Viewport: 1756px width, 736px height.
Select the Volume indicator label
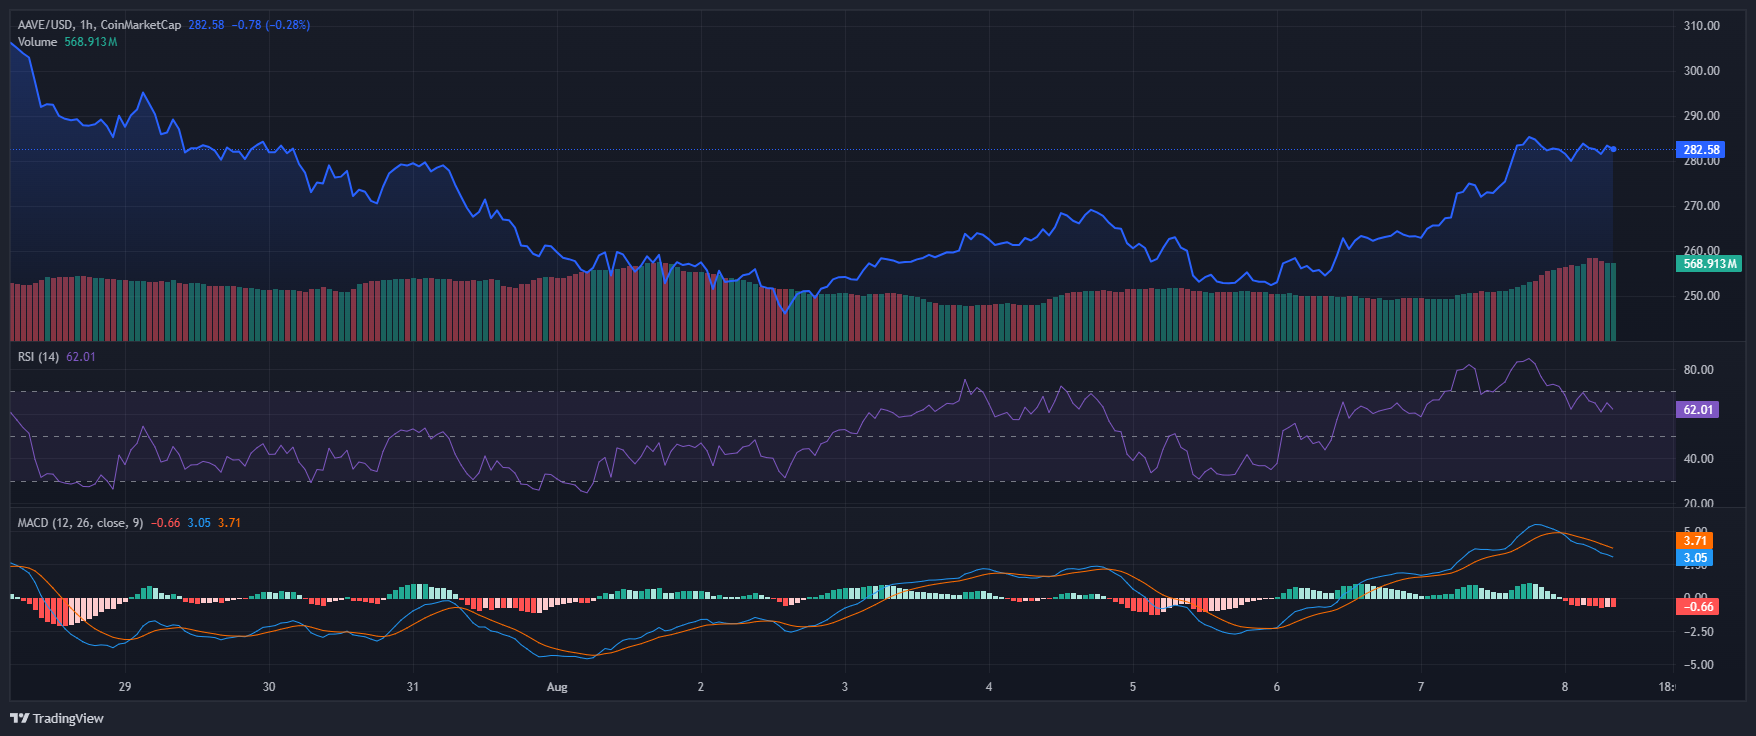point(38,42)
